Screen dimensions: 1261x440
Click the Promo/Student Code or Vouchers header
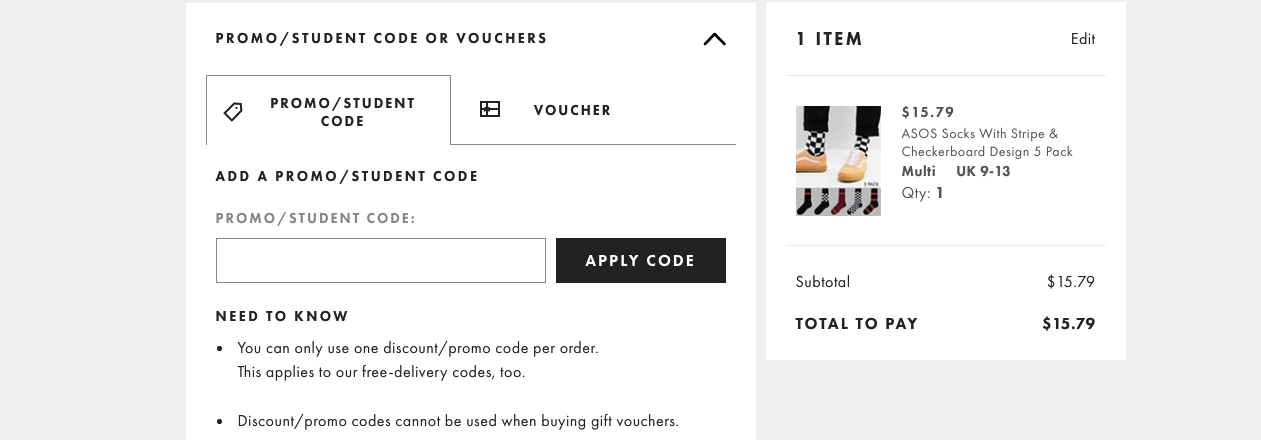pos(382,39)
